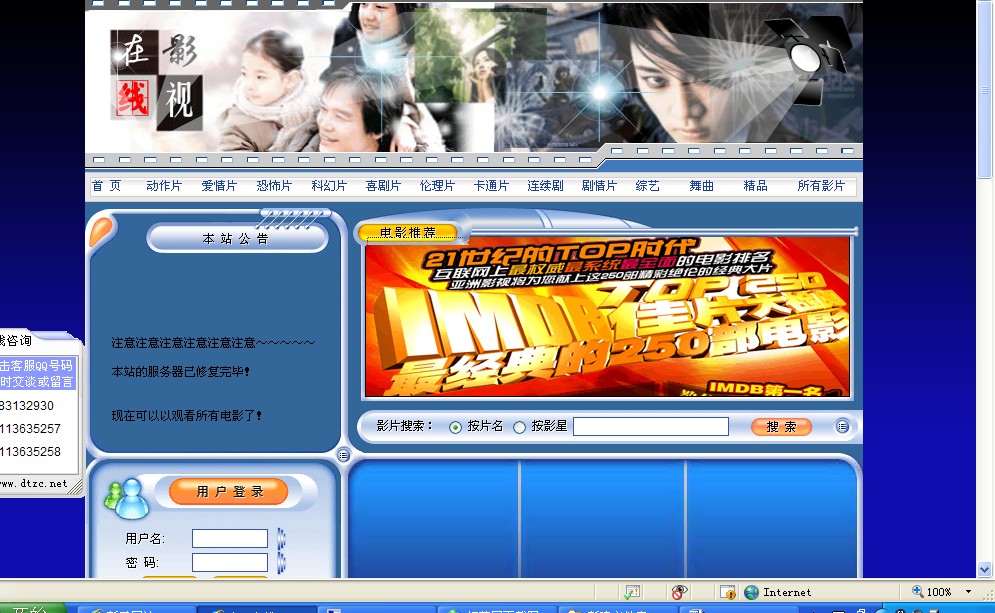Click the Windows 开始 Start button

tap(32, 608)
